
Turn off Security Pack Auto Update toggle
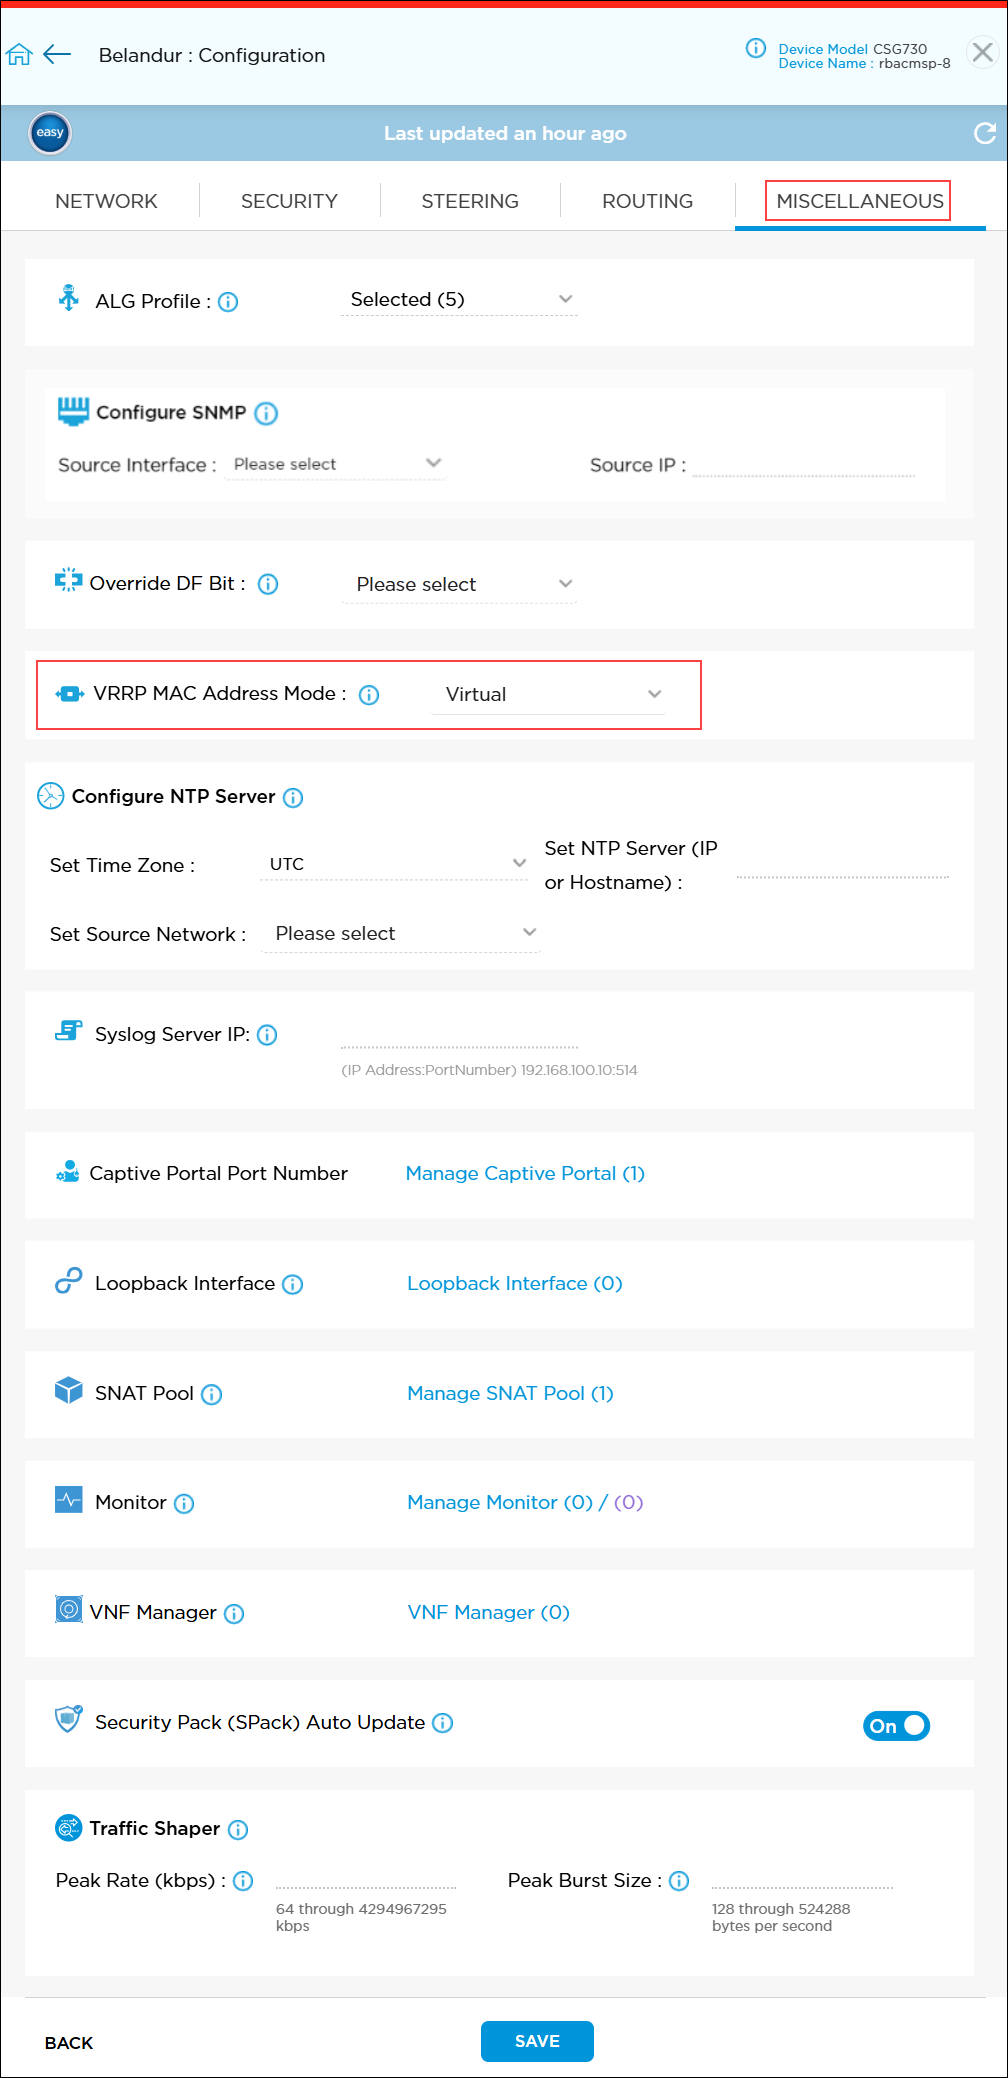tap(896, 1726)
